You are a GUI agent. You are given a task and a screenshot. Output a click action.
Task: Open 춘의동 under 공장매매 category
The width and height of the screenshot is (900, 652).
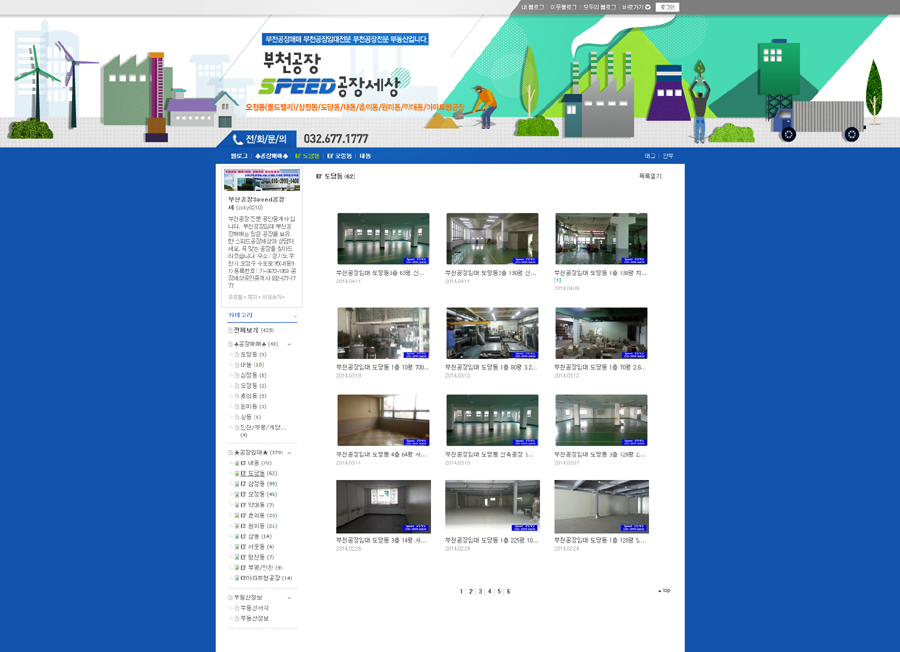click(253, 396)
